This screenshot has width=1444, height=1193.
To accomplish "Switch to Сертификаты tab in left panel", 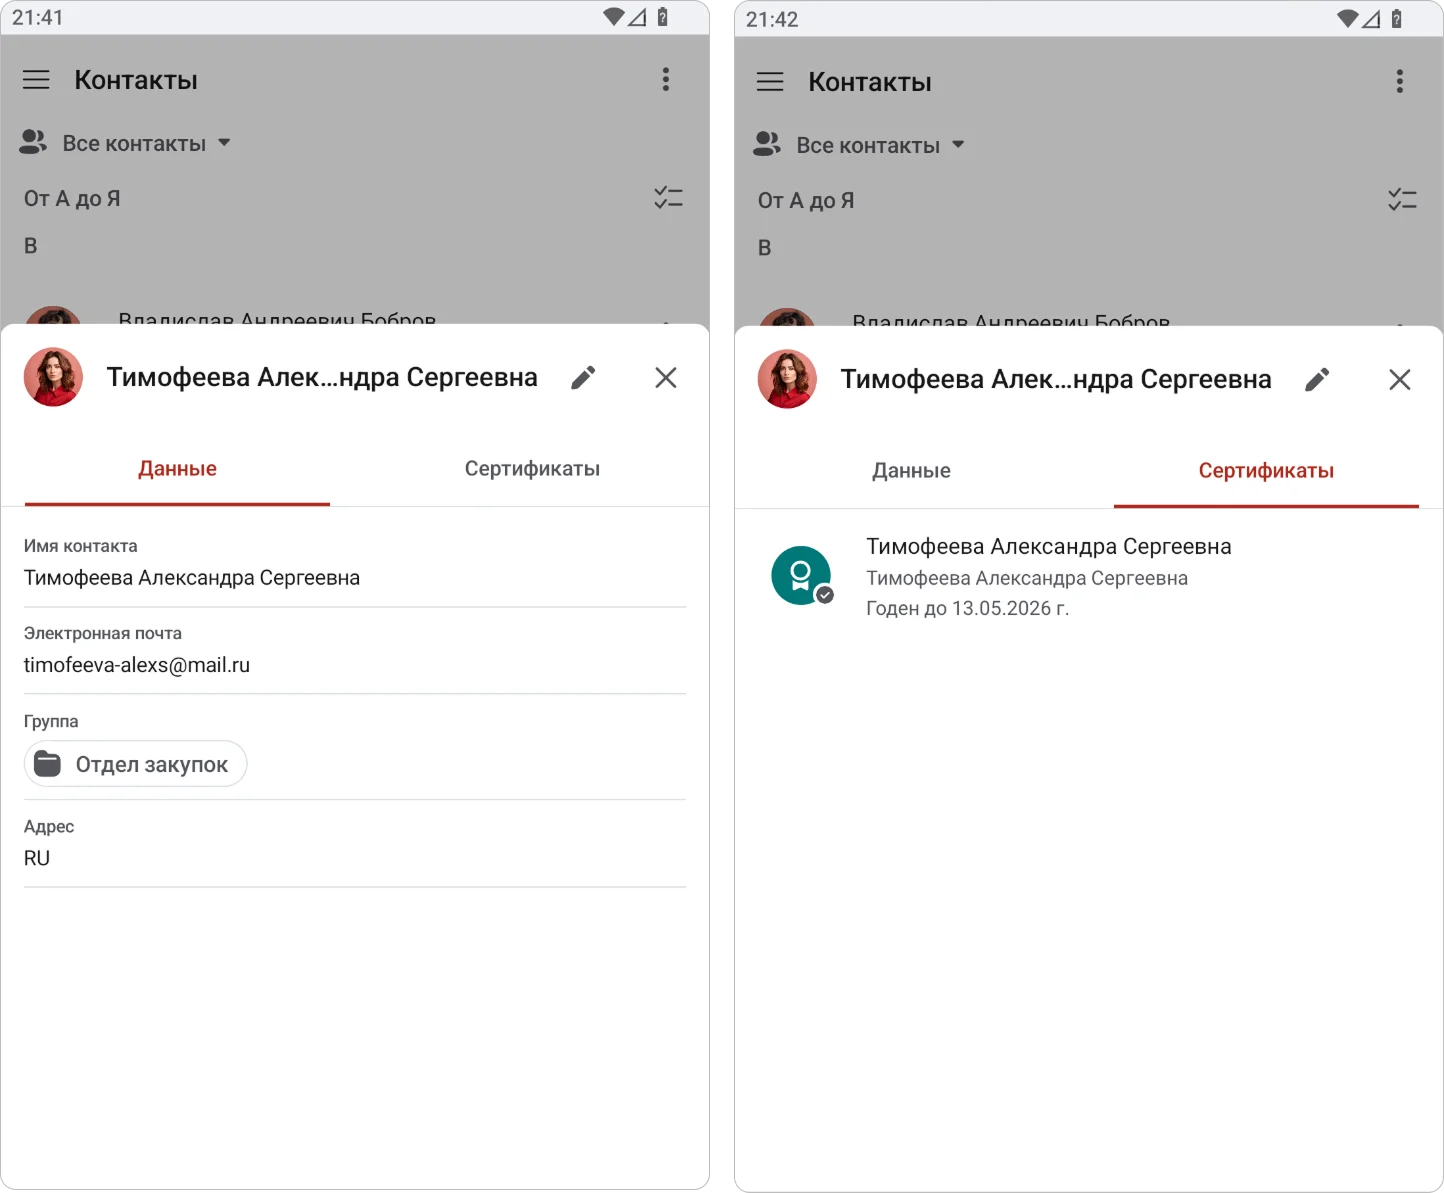I will point(532,469).
